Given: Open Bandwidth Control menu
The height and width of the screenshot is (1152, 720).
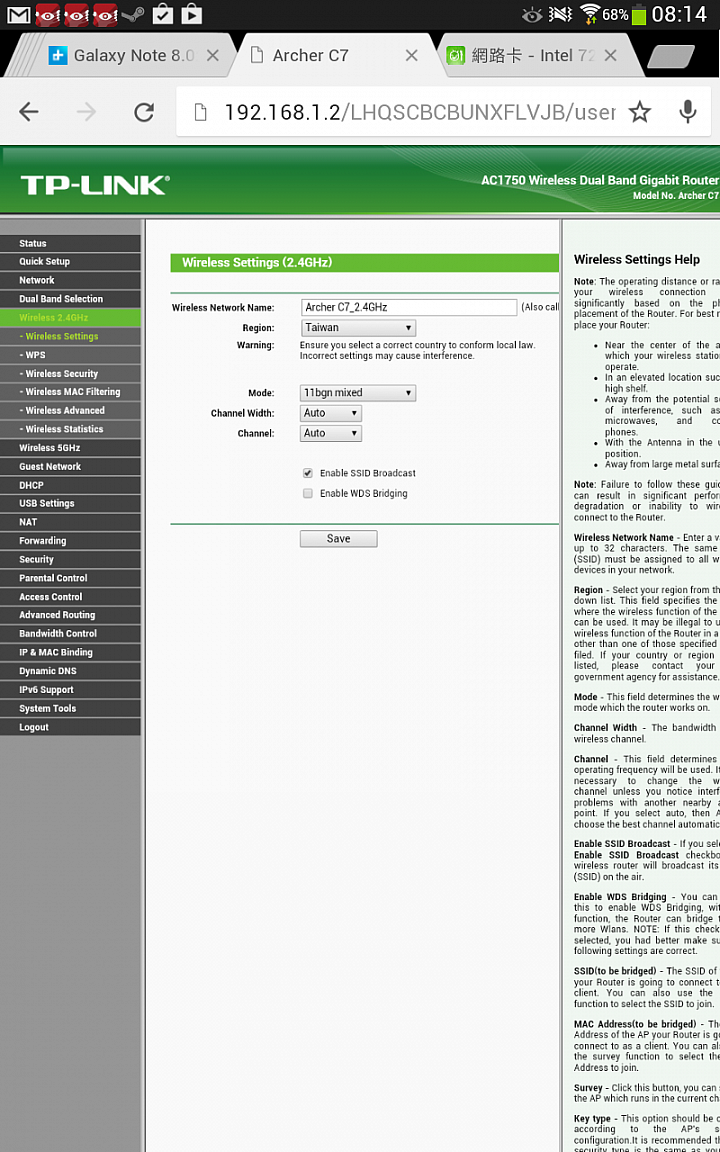Looking at the screenshot, I should pos(70,633).
